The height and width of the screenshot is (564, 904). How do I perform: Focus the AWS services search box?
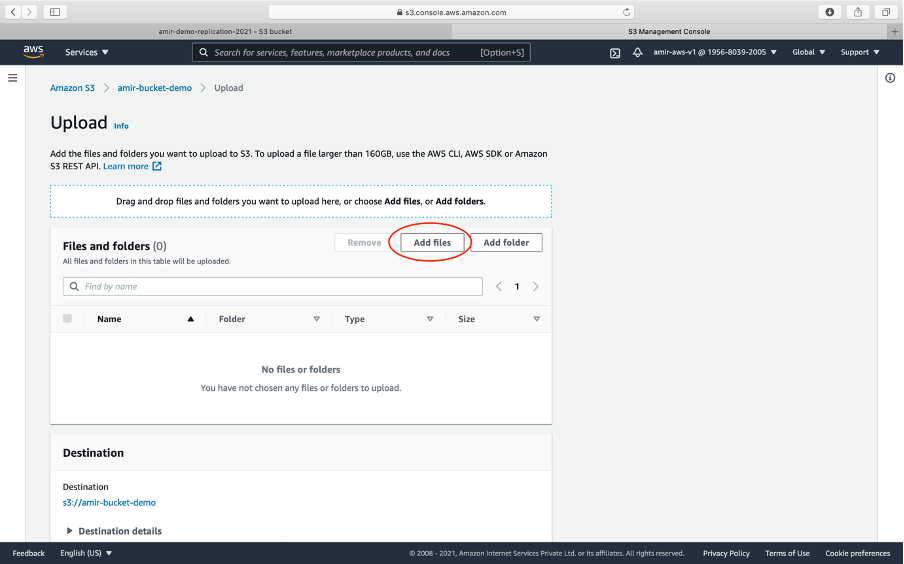[361, 52]
